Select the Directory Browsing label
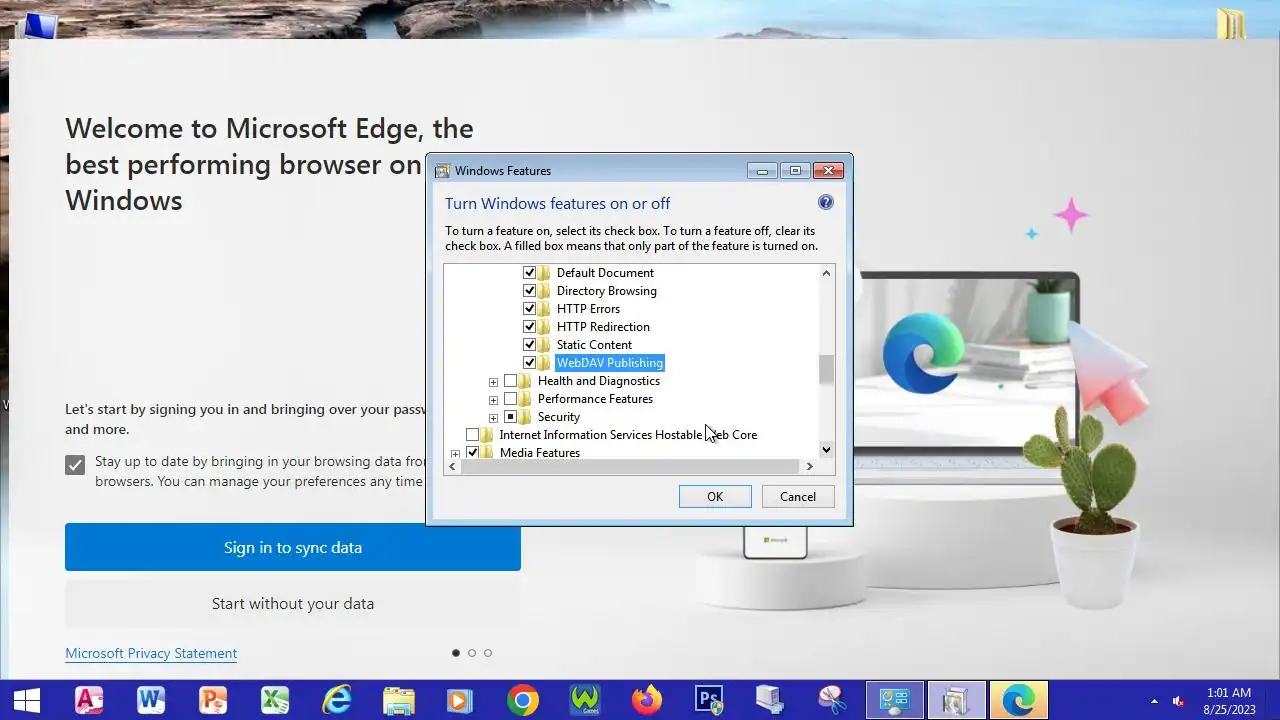 607,291
